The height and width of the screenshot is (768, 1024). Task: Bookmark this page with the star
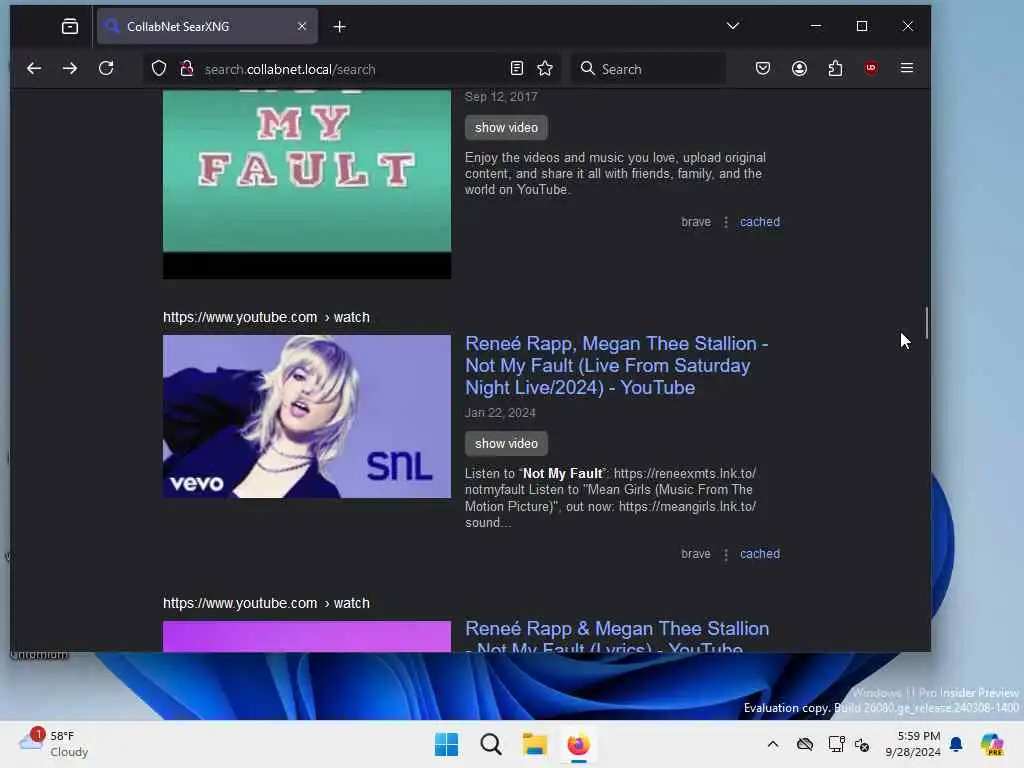(x=545, y=69)
